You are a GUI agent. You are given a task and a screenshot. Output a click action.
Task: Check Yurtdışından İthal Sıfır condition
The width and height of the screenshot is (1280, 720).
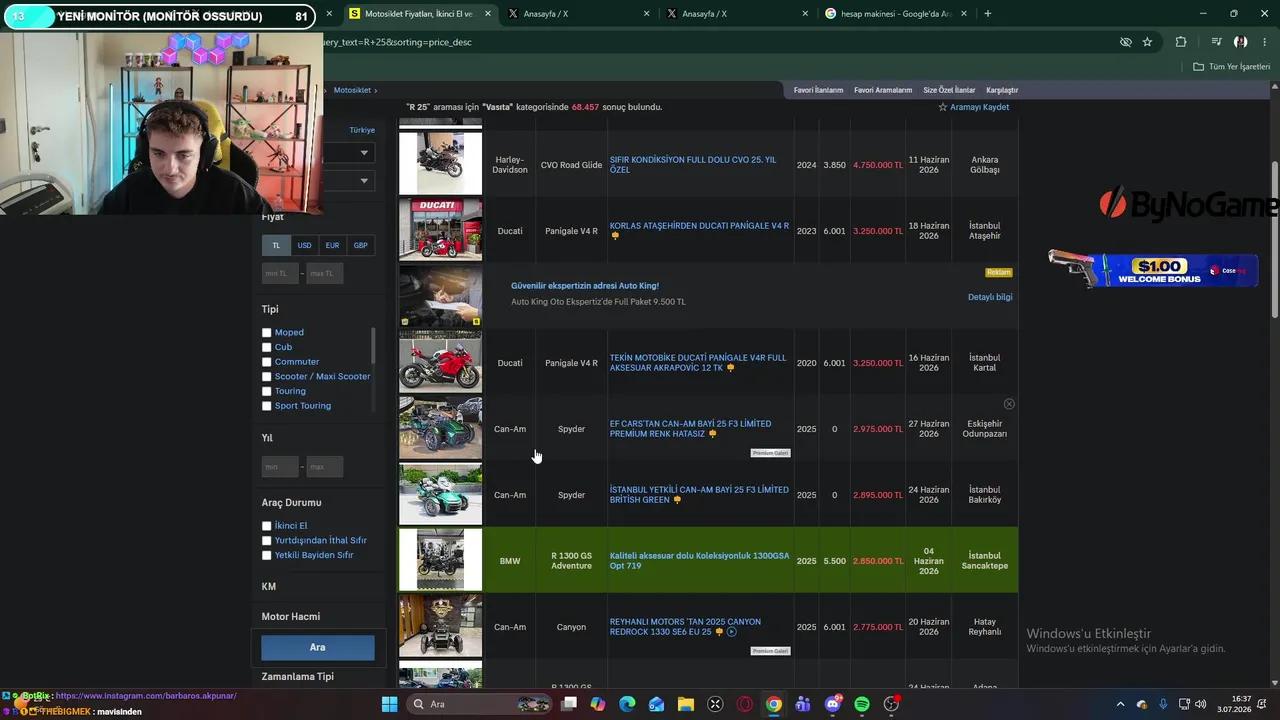coord(267,541)
